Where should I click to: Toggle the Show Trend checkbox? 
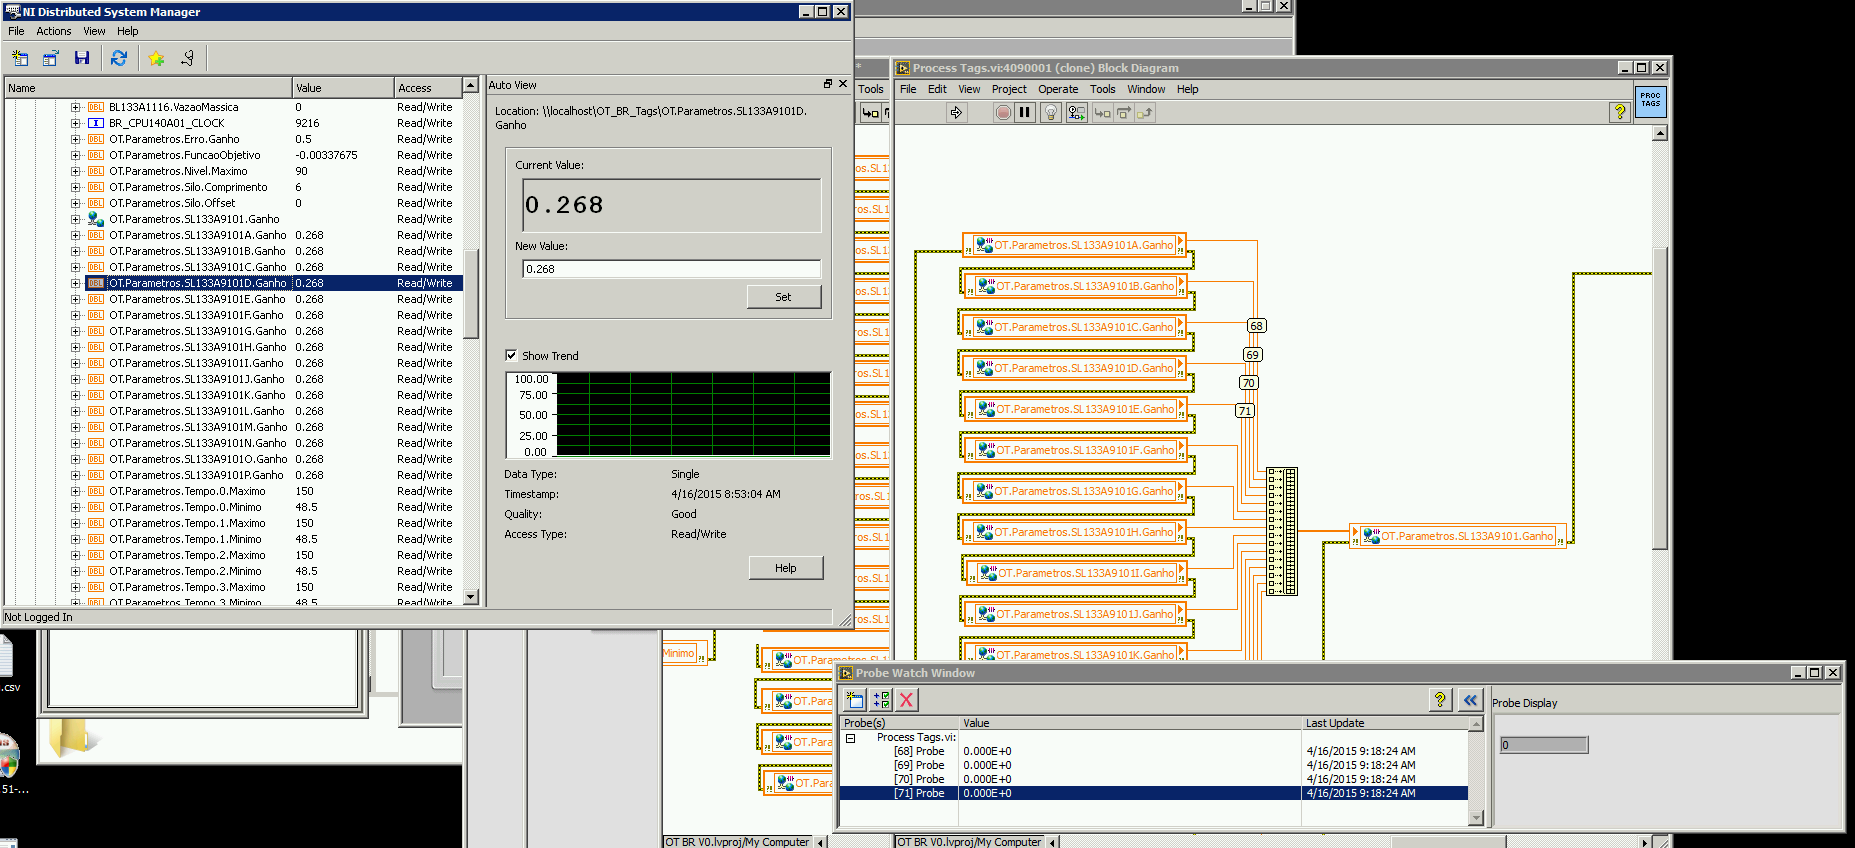click(x=511, y=355)
